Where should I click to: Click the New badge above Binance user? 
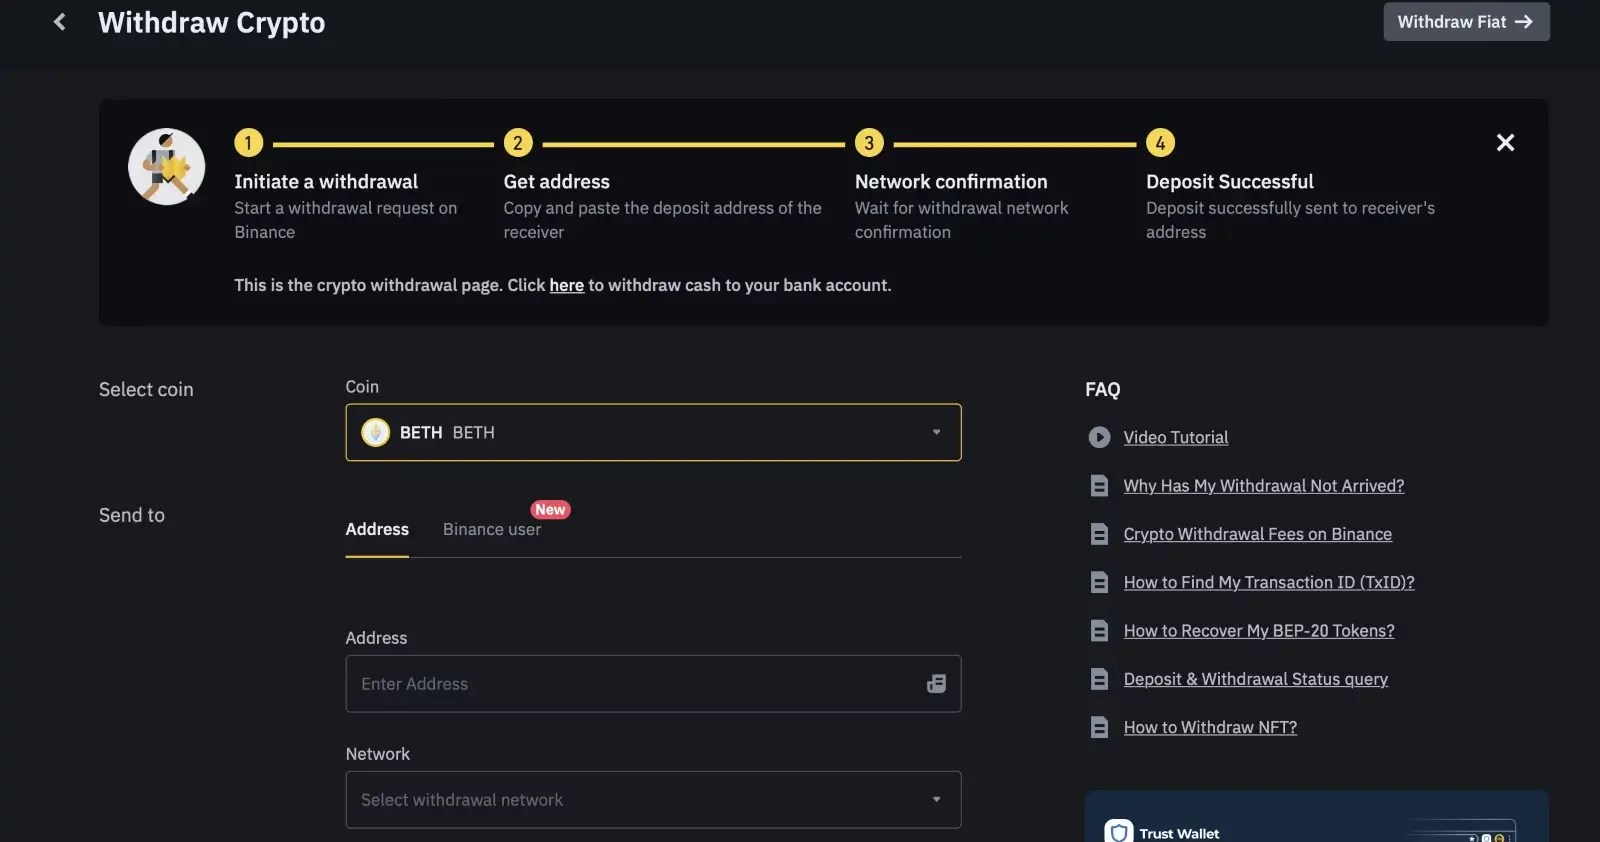coord(550,509)
